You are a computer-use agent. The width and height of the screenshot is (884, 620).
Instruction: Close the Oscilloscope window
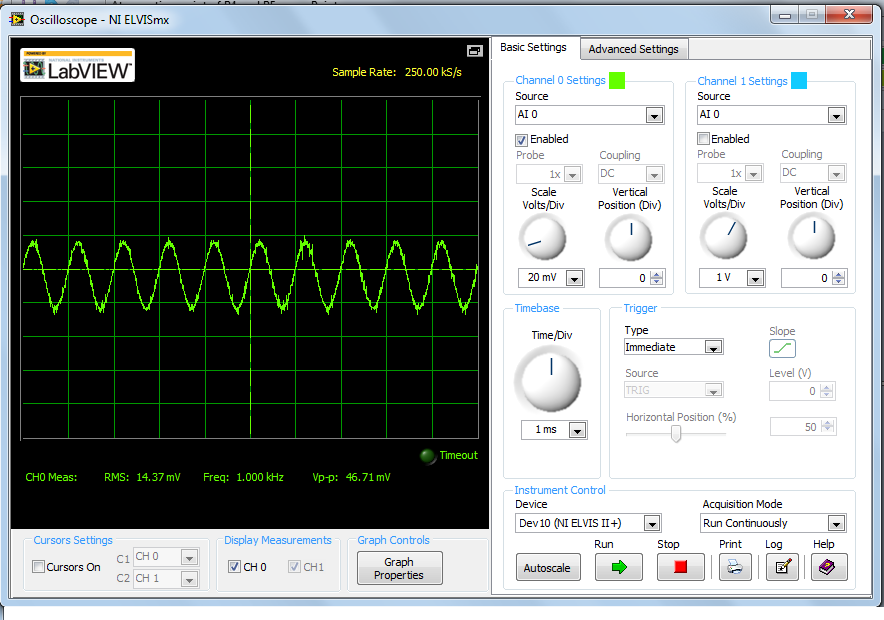tap(850, 15)
